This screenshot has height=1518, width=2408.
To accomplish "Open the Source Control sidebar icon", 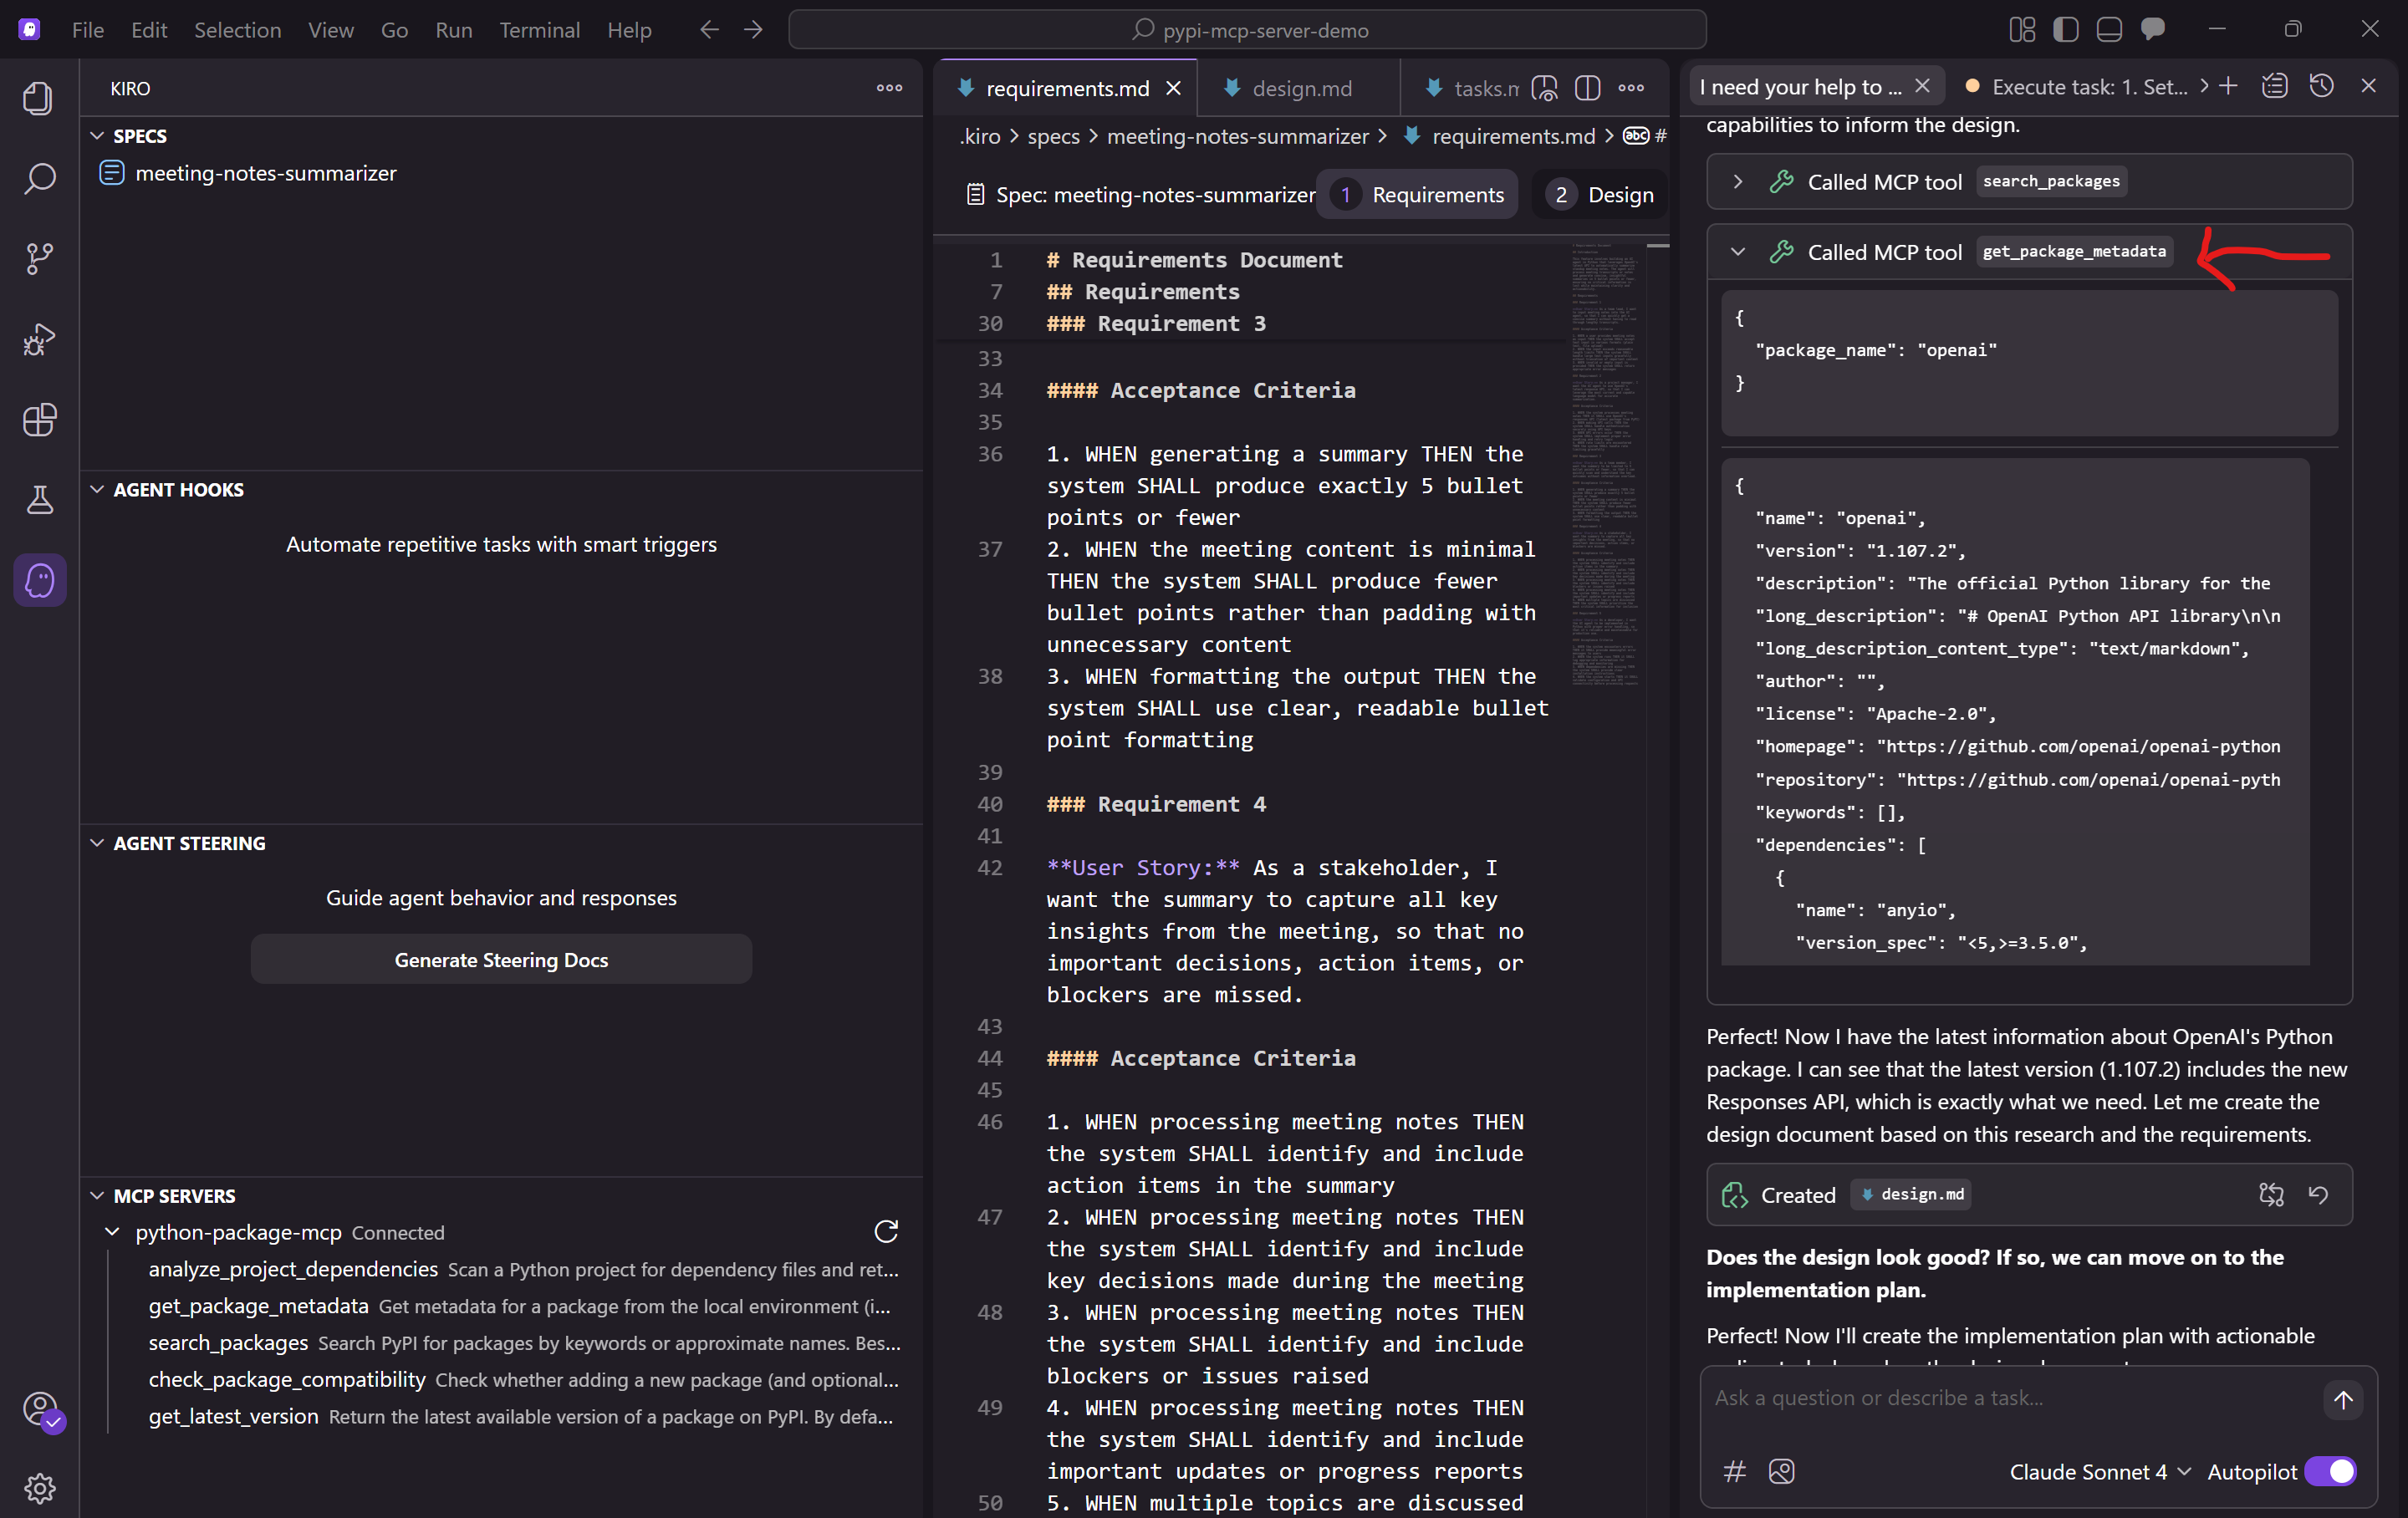I will [x=40, y=259].
